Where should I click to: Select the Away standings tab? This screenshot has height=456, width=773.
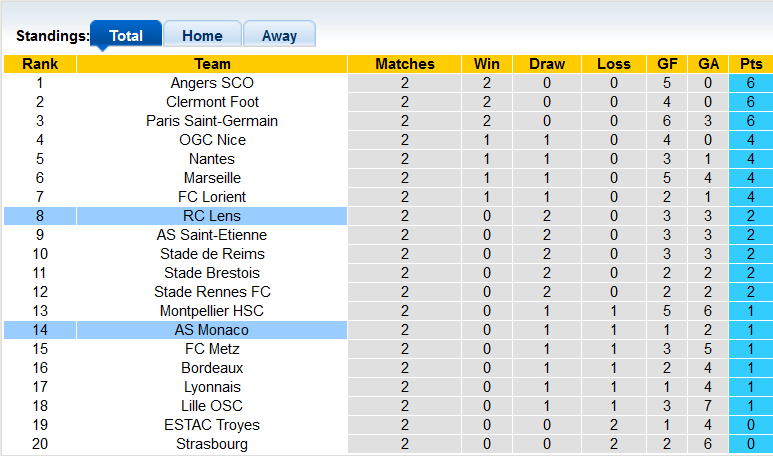pos(279,36)
